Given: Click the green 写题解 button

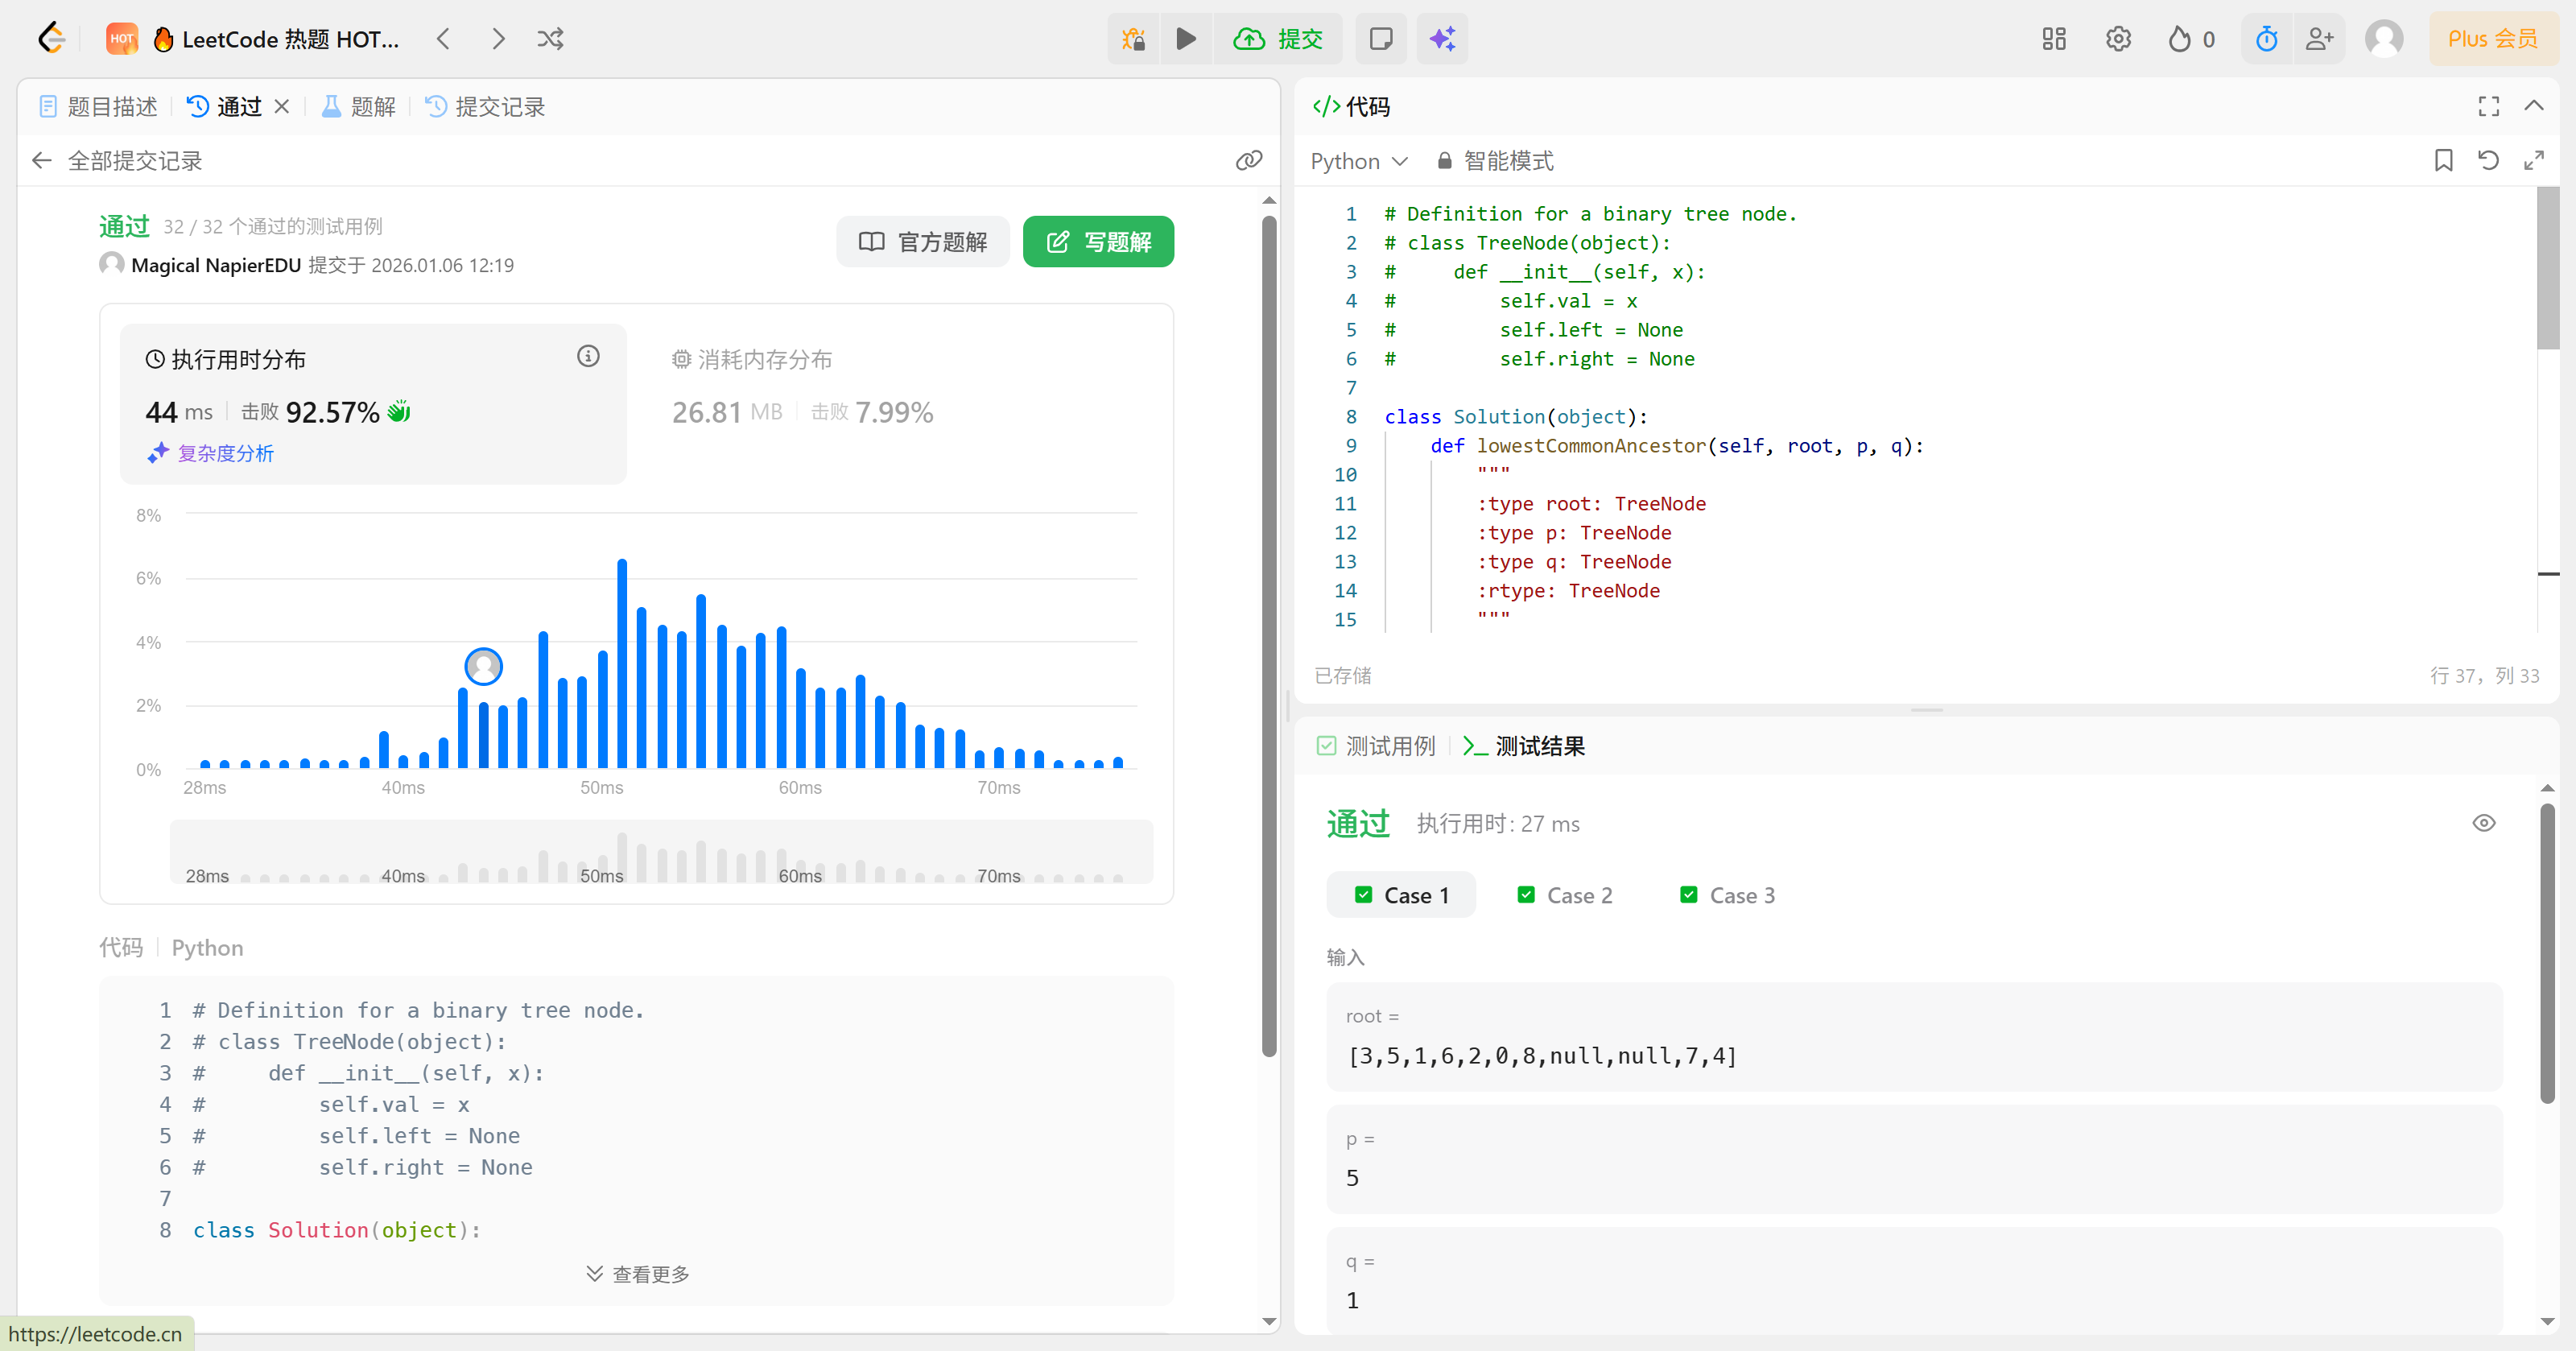Looking at the screenshot, I should tap(1097, 242).
